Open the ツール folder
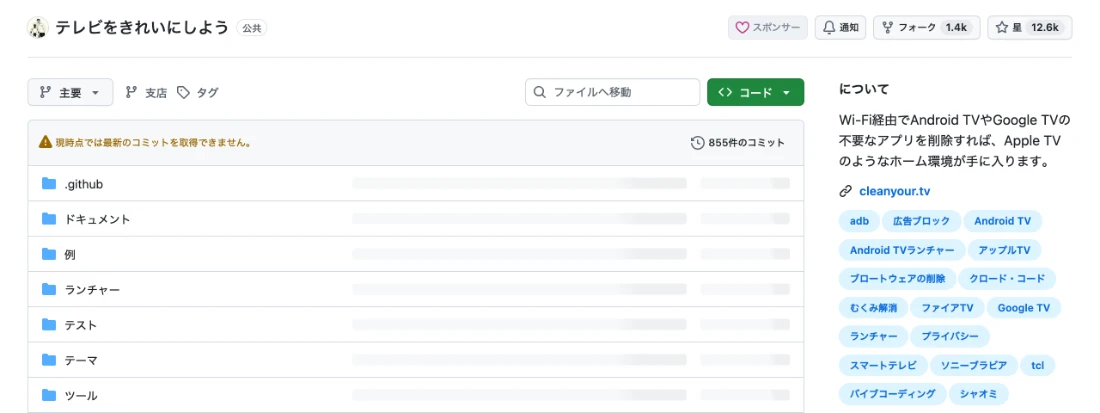Screen dimensions: 1100x413 coord(81,395)
